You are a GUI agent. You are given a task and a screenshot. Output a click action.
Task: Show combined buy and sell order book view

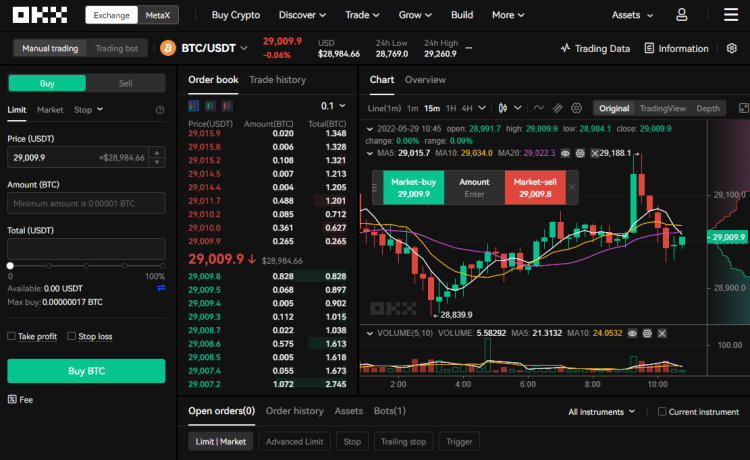pos(194,106)
